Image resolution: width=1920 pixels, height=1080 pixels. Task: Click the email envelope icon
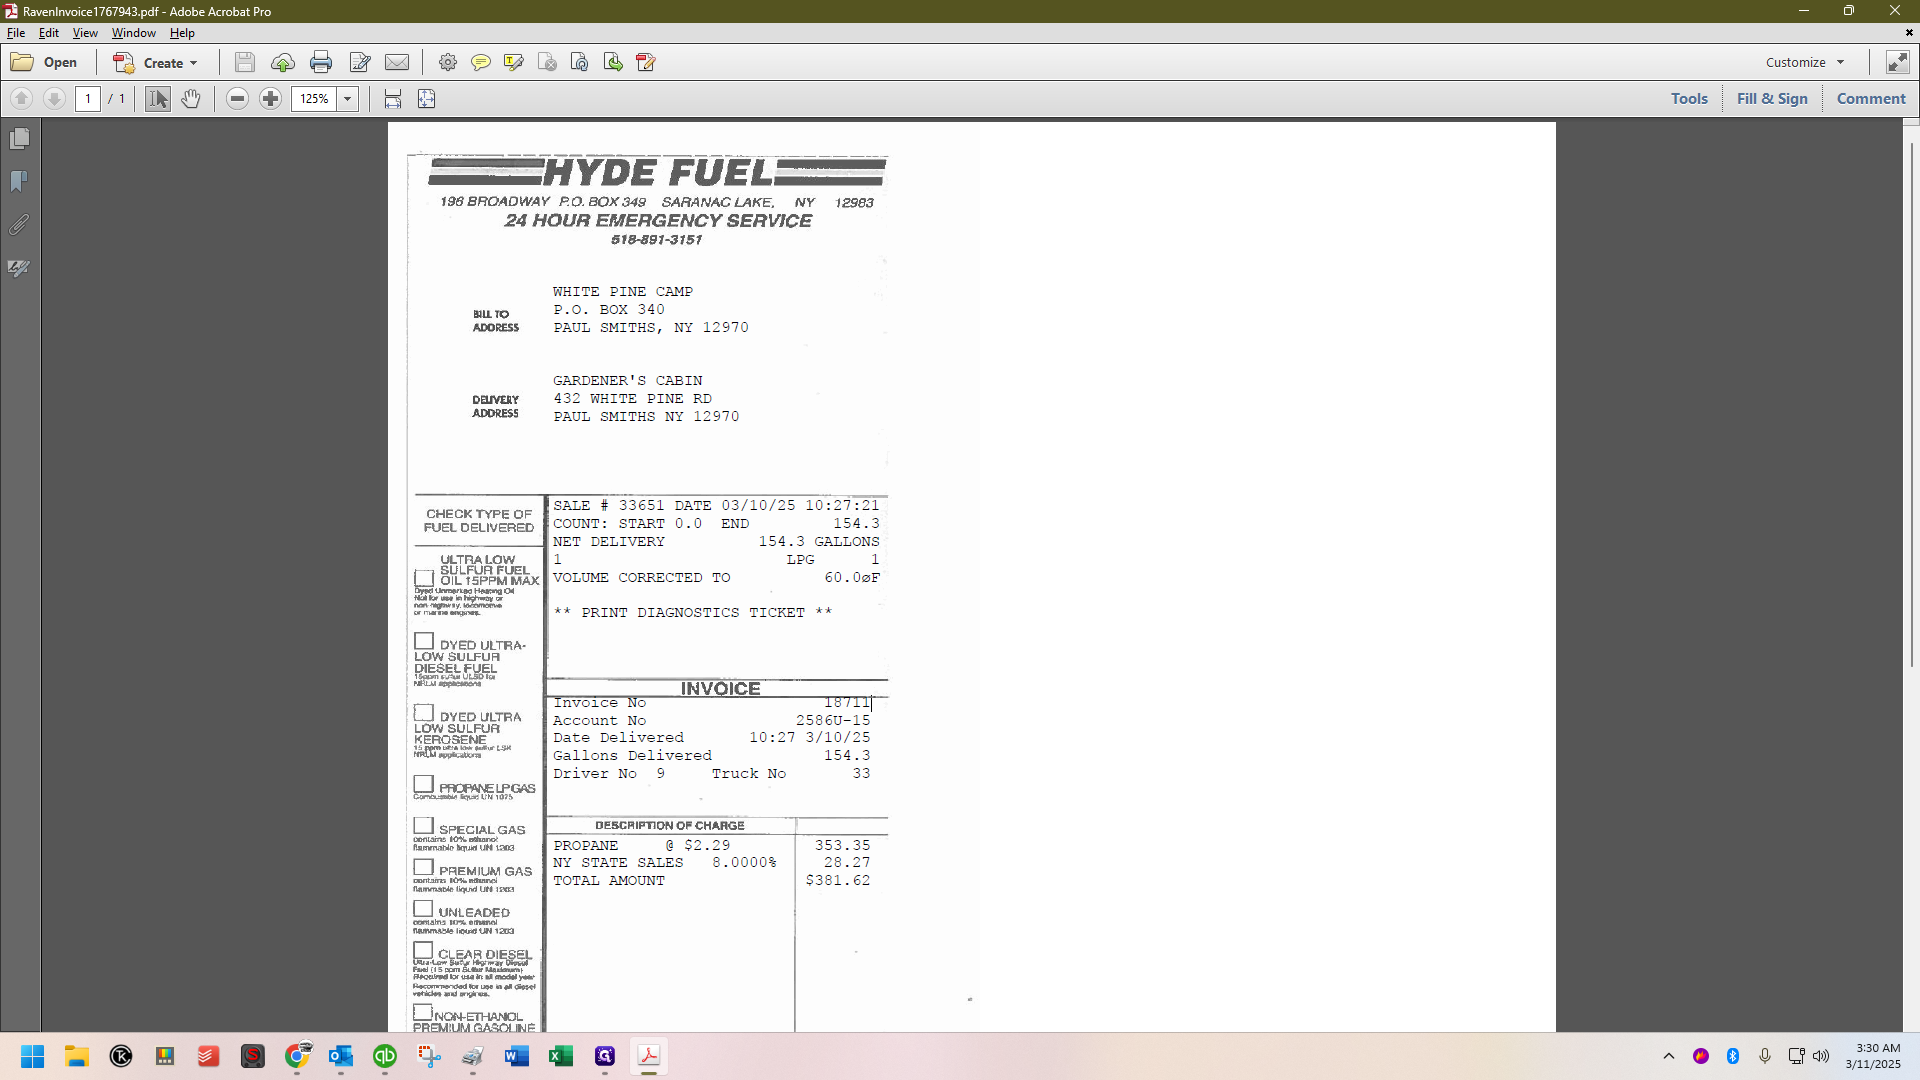[x=397, y=62]
